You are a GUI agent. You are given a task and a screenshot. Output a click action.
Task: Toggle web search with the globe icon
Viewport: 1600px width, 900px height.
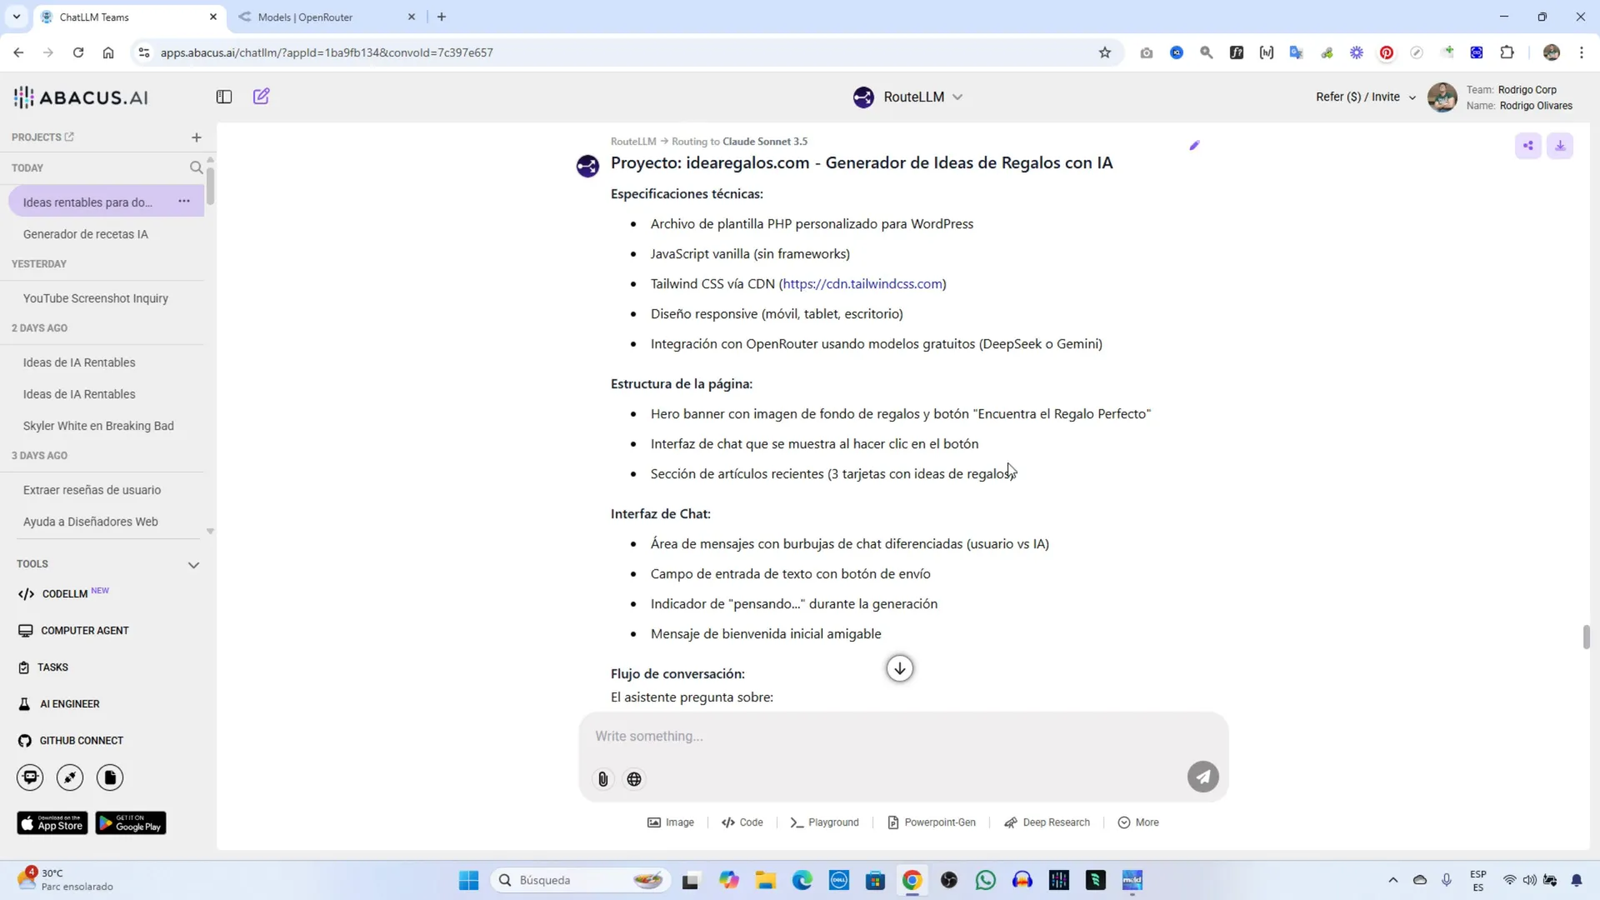(x=634, y=779)
